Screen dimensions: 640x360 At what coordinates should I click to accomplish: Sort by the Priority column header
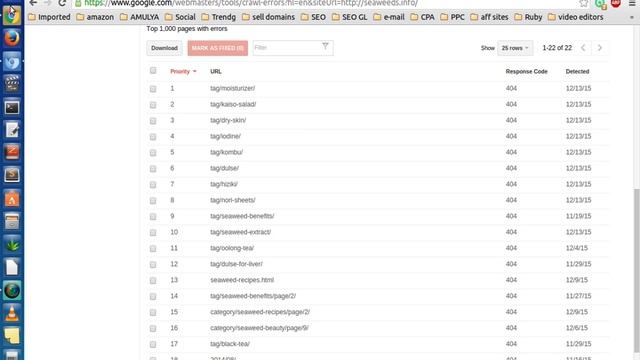(x=183, y=71)
